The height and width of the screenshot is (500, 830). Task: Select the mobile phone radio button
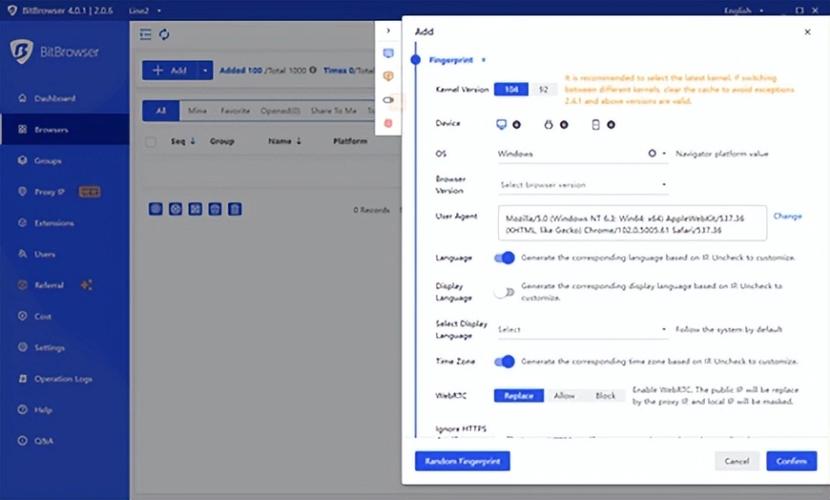pyautogui.click(x=611, y=125)
